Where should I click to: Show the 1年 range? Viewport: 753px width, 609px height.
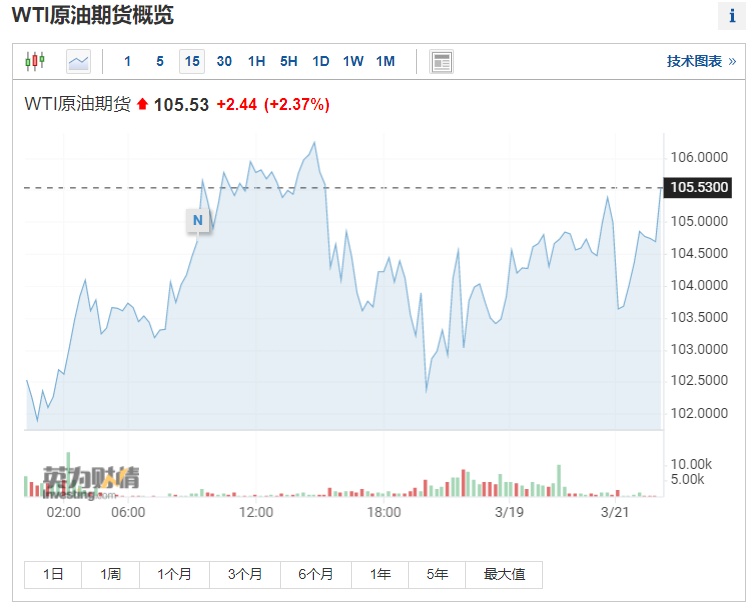click(x=380, y=574)
